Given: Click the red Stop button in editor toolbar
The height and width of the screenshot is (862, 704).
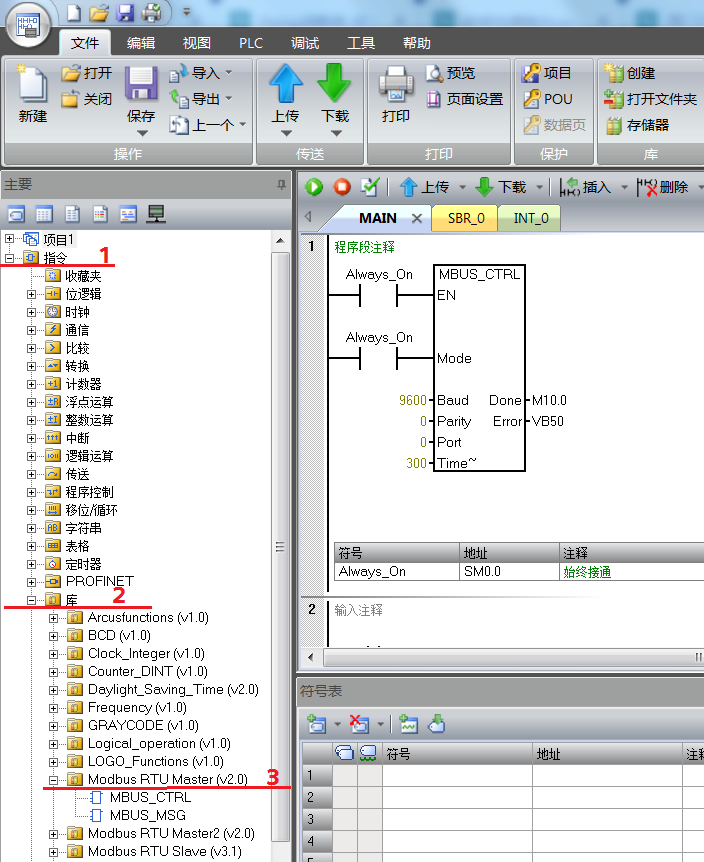Looking at the screenshot, I should point(342,187).
